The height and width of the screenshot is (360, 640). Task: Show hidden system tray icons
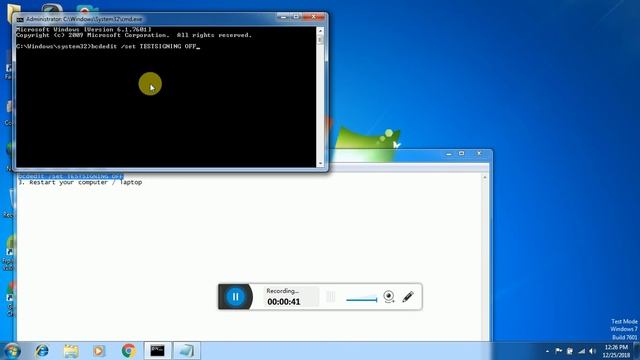(547, 351)
